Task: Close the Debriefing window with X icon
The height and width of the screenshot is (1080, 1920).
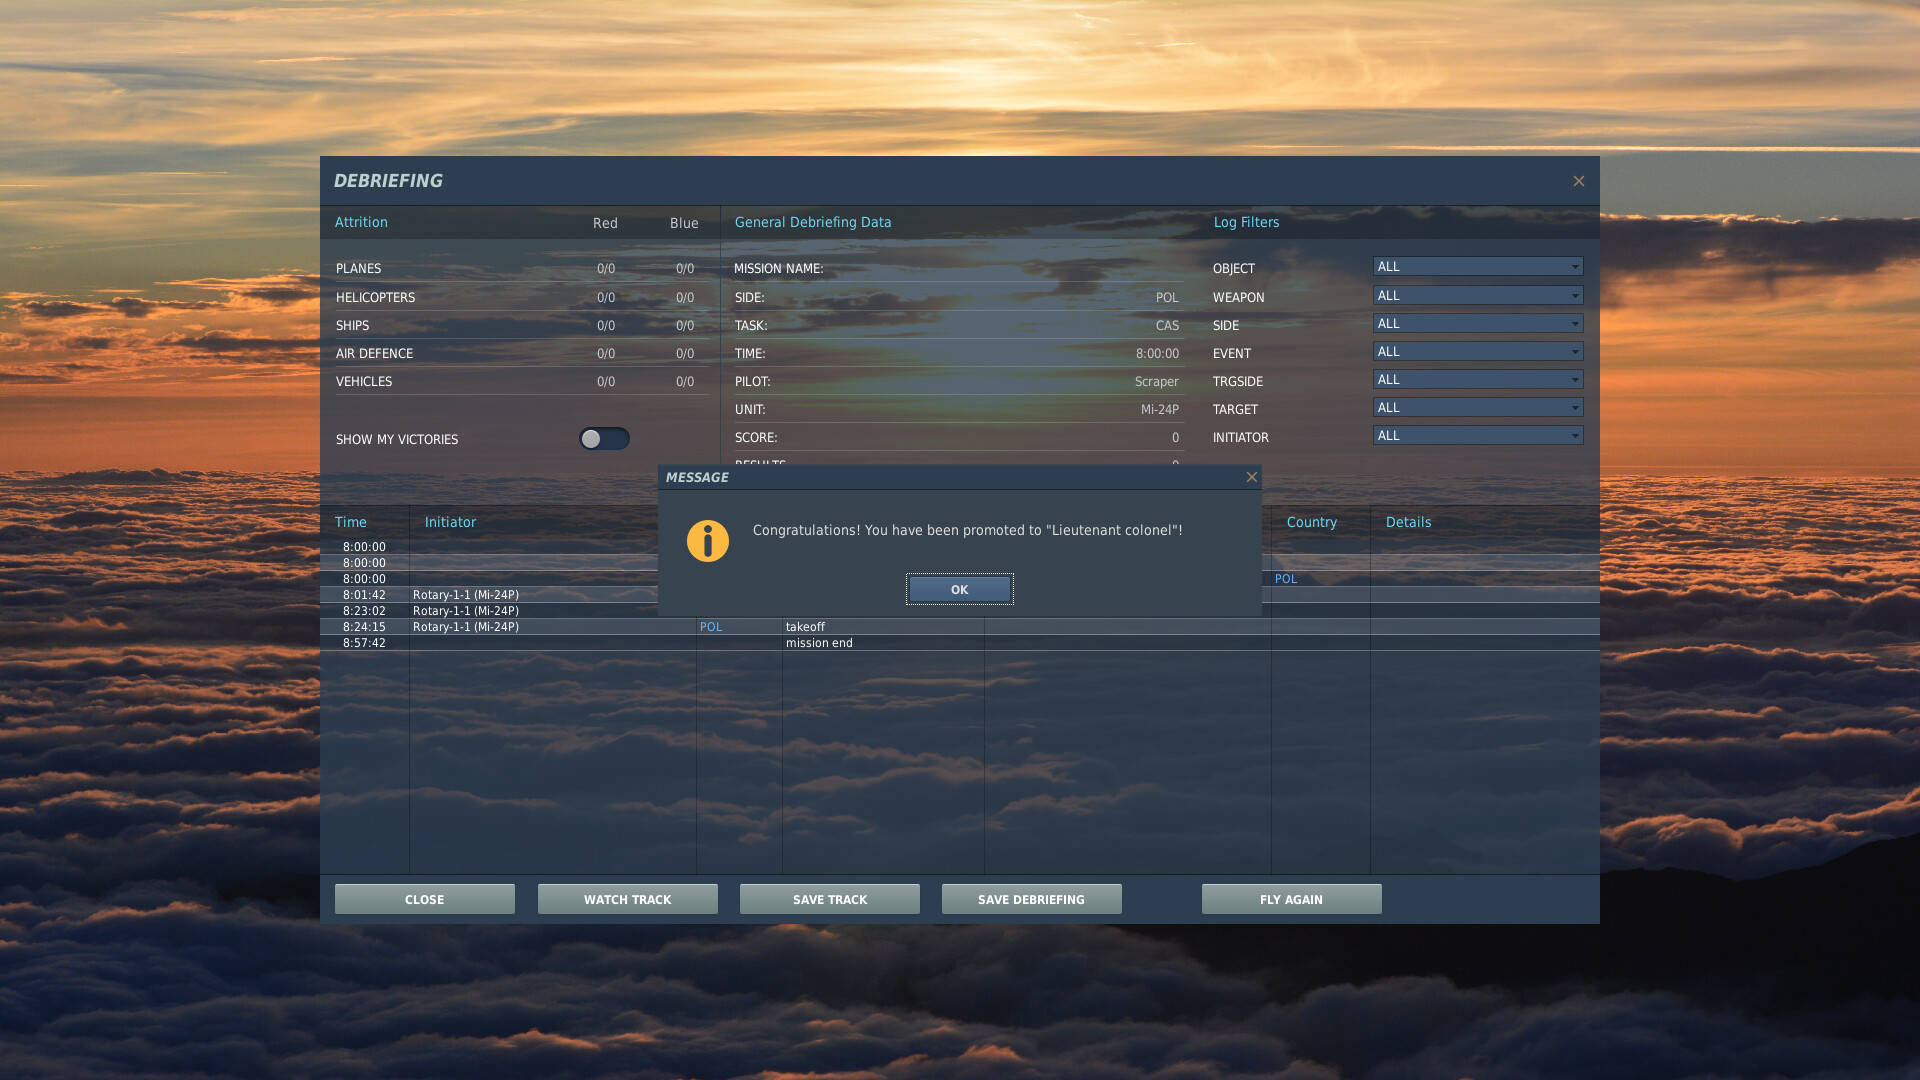Action: pyautogui.click(x=1578, y=181)
